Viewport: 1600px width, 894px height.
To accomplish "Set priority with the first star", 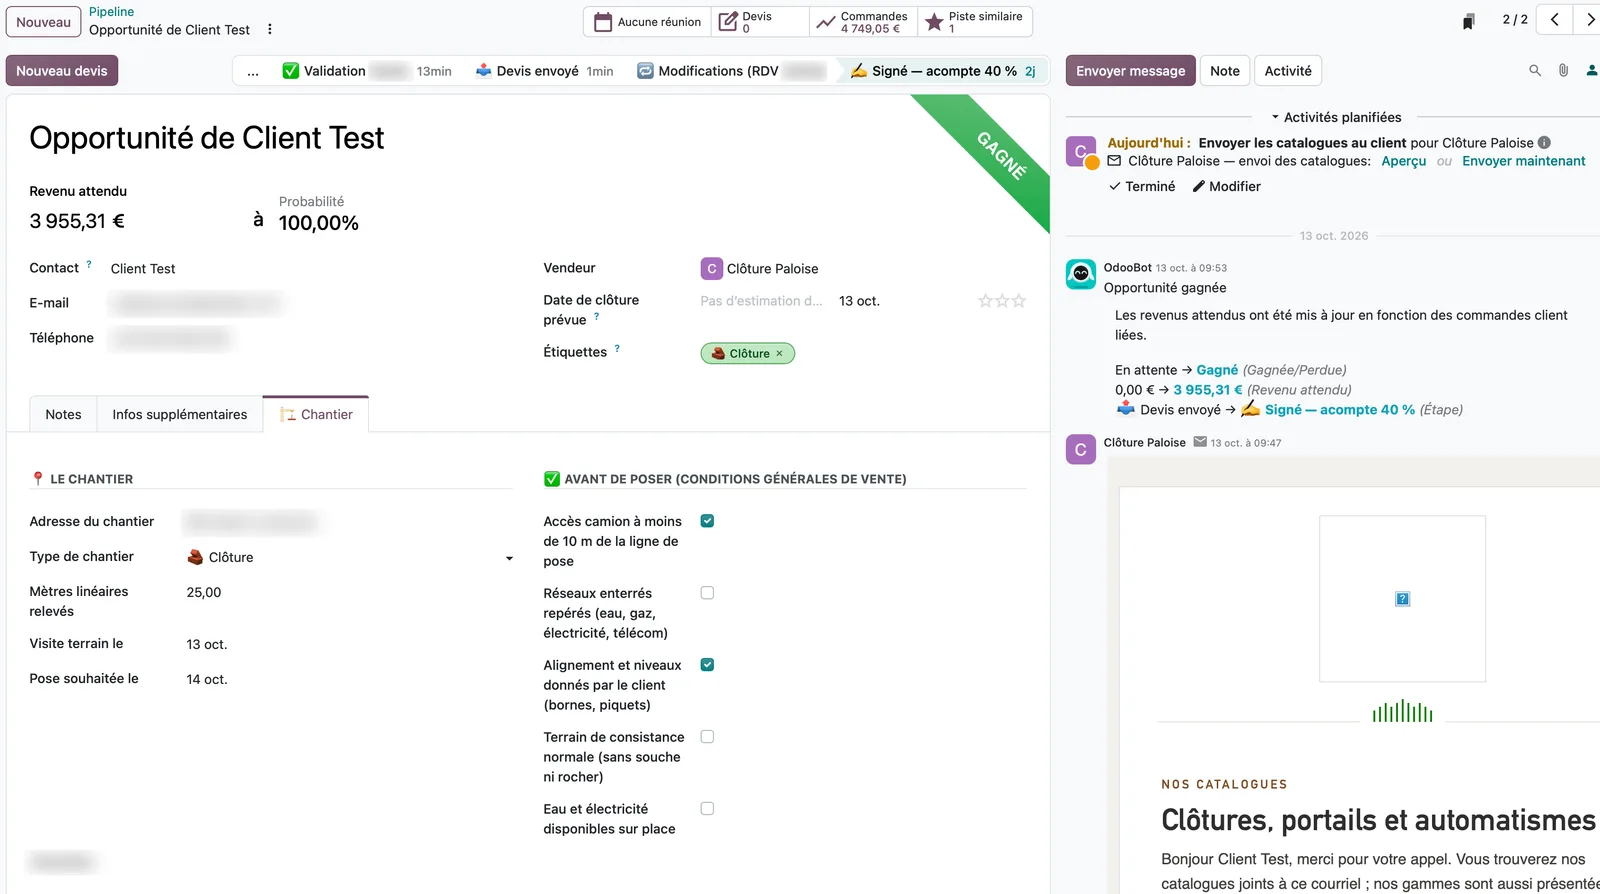I will coord(985,301).
